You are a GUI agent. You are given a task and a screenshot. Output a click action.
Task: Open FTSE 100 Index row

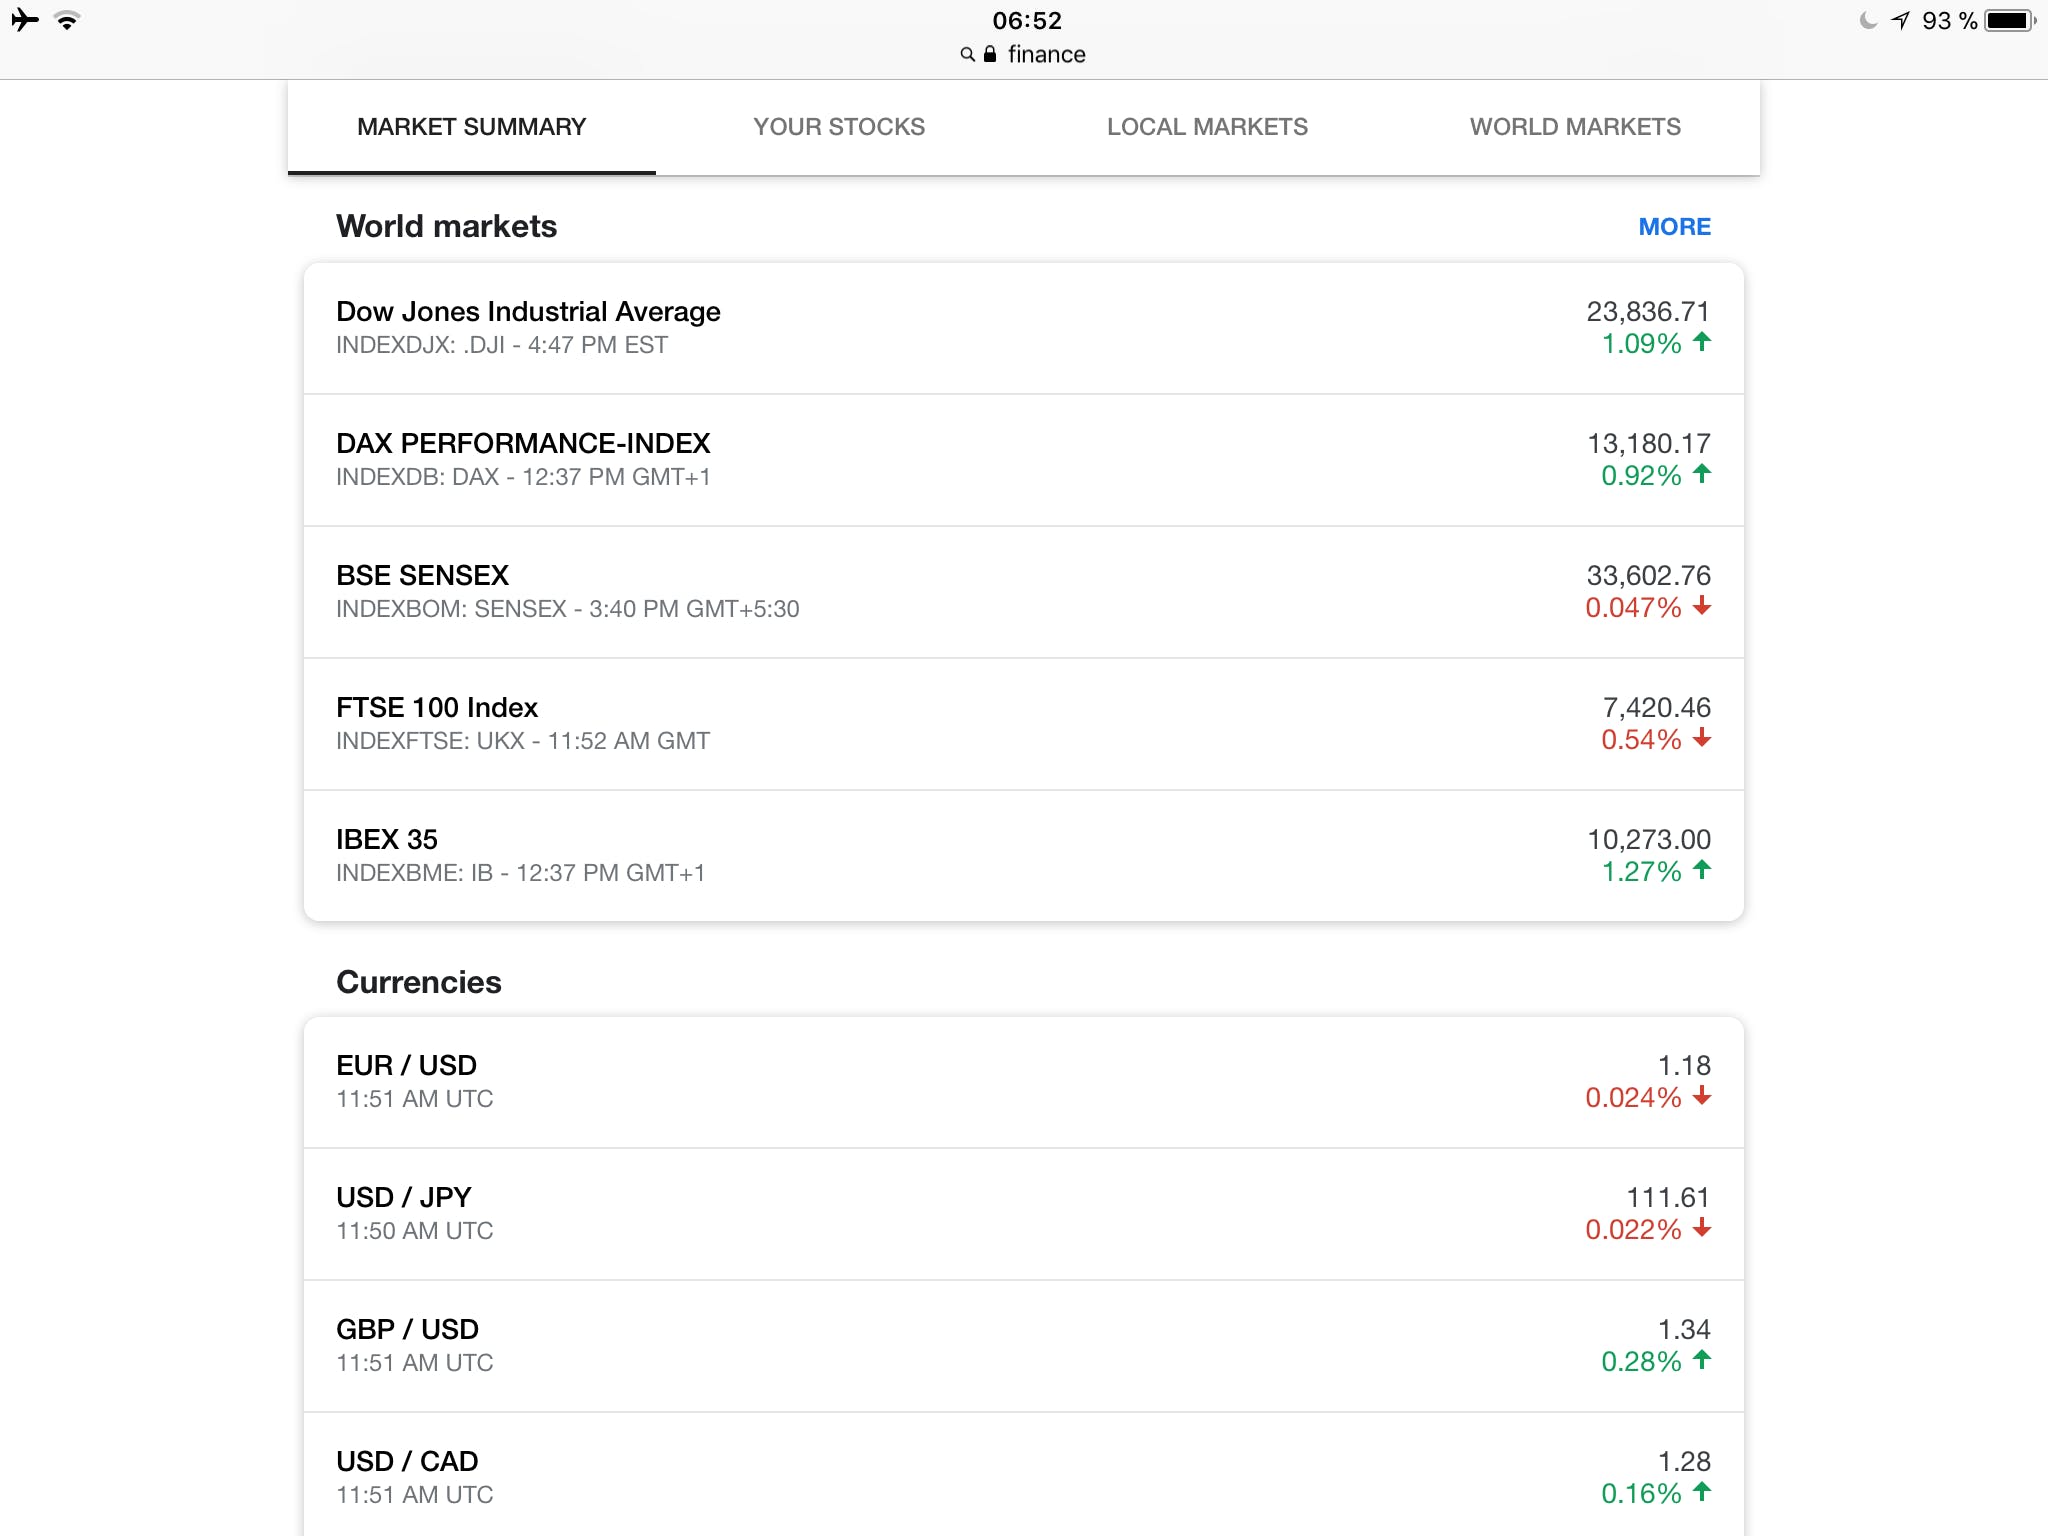pos(1024,724)
